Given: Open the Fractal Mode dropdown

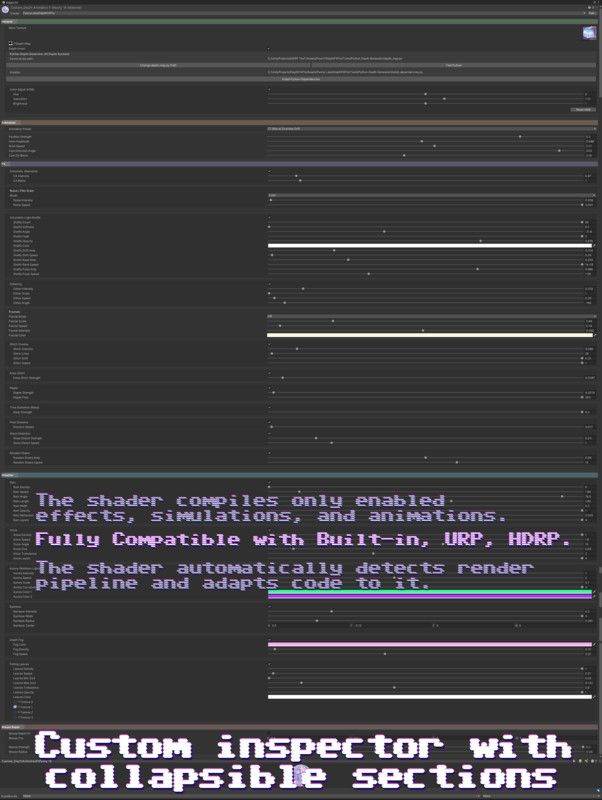Looking at the screenshot, I should [x=432, y=316].
